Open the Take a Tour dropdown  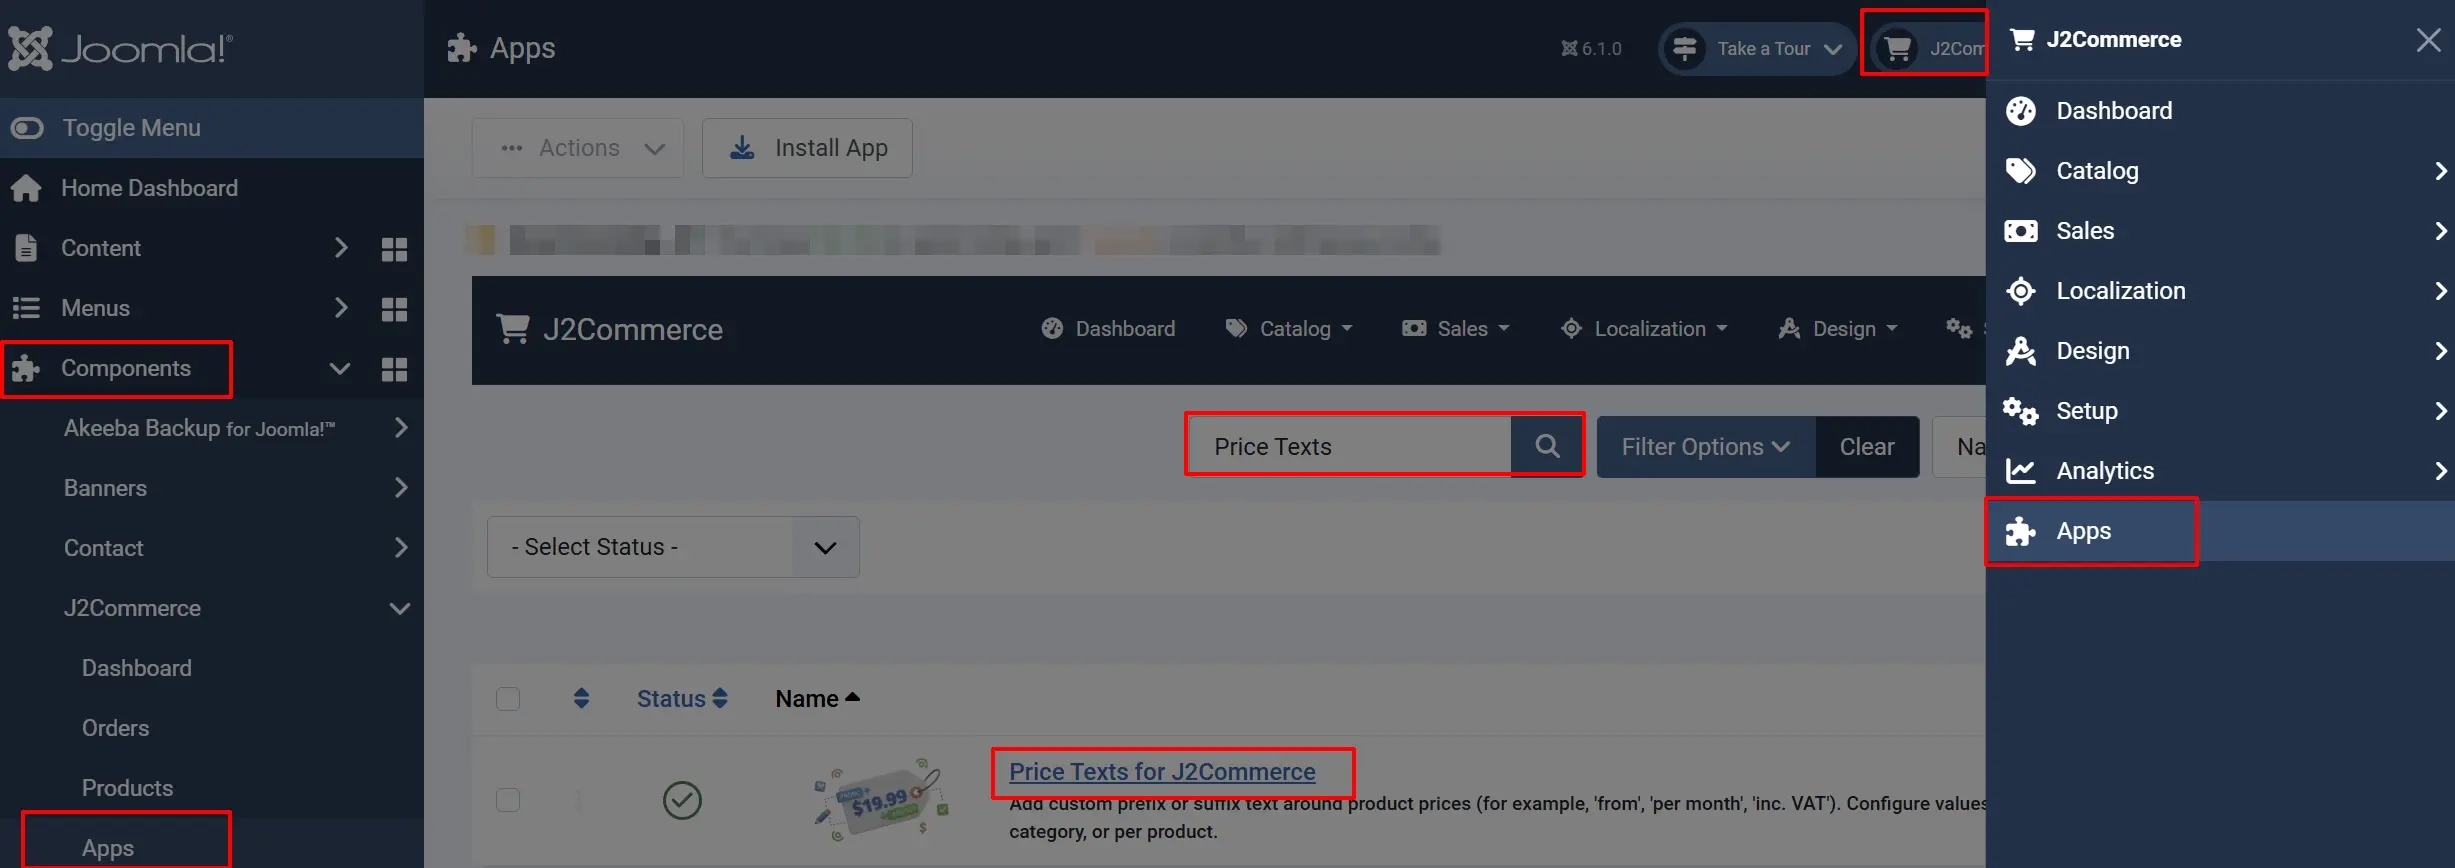(1758, 48)
